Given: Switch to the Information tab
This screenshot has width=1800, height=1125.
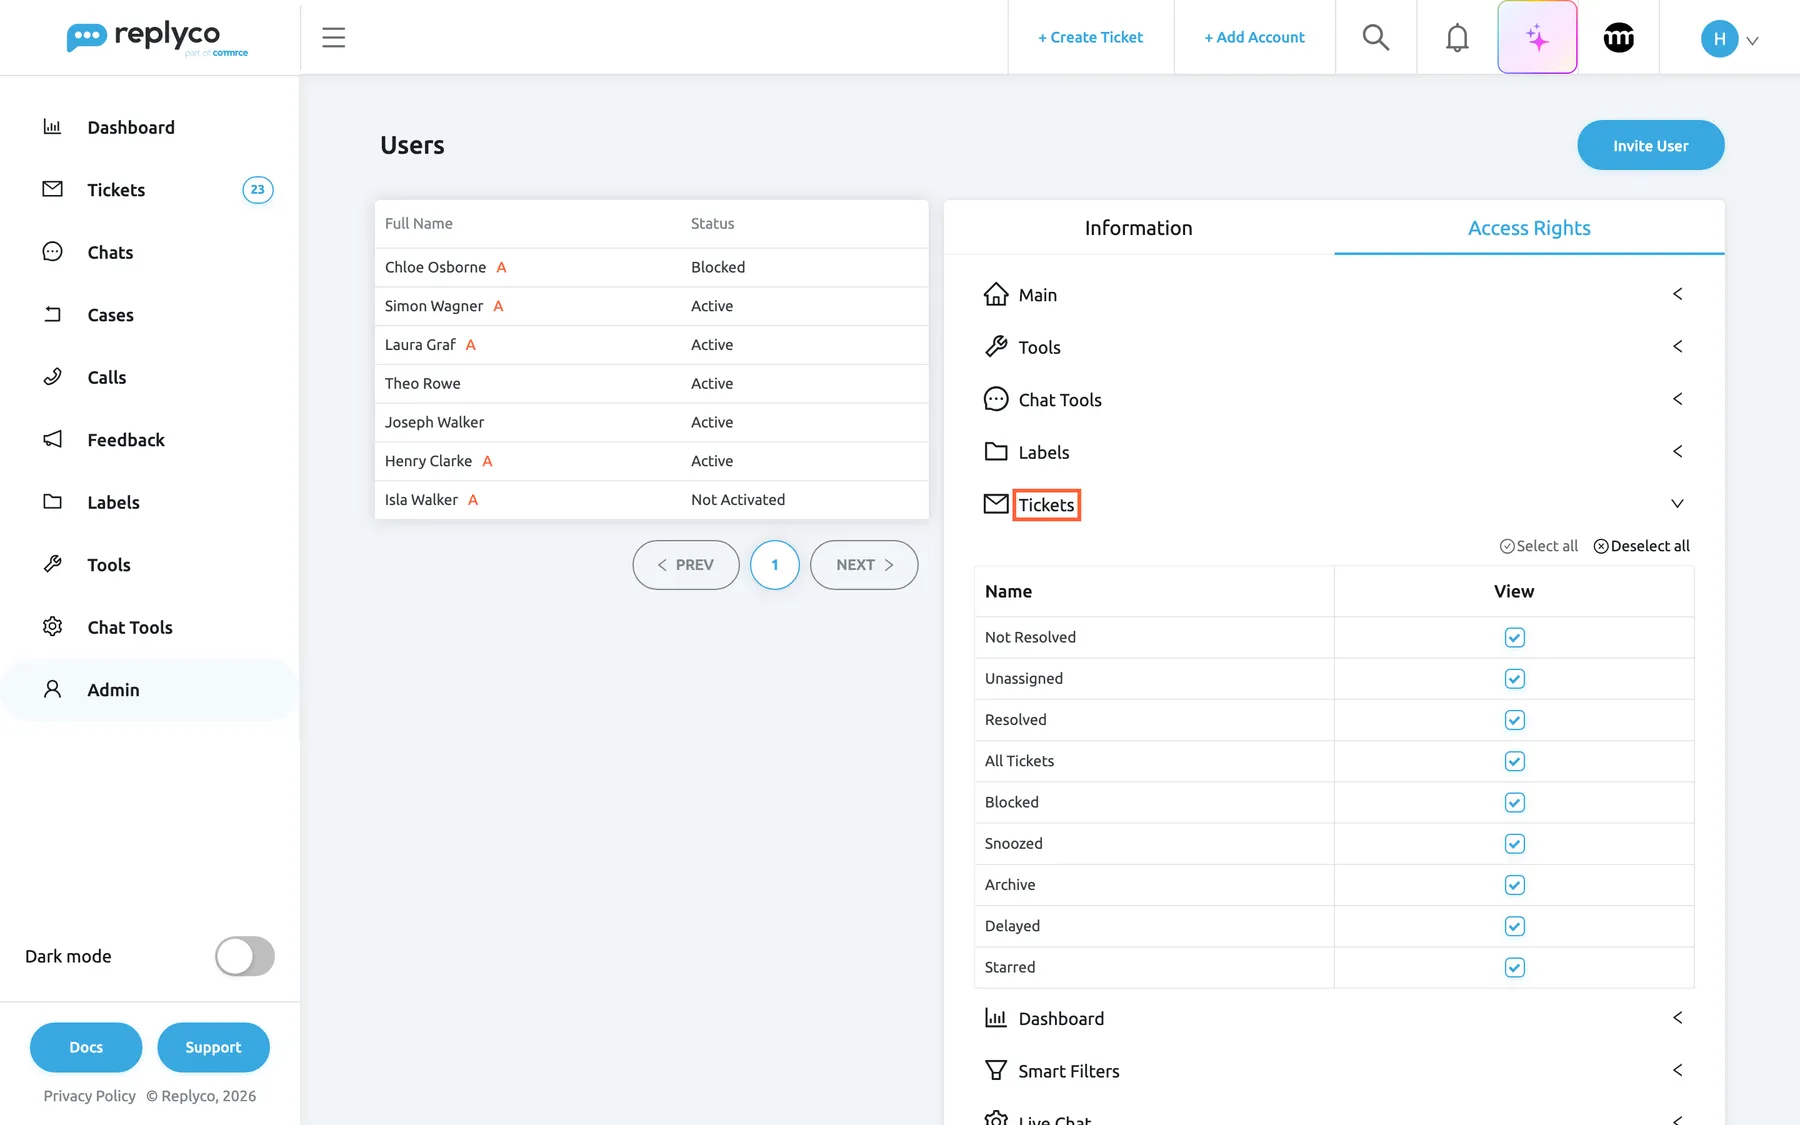Looking at the screenshot, I should click(1138, 228).
